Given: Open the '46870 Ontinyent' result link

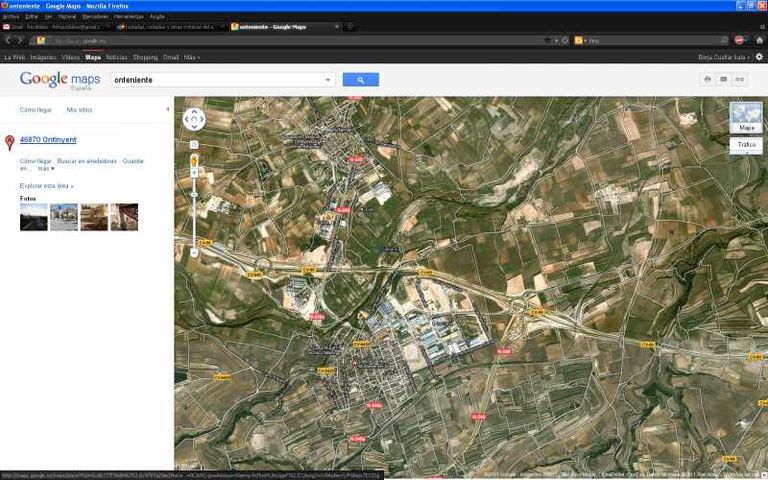Looking at the screenshot, I should coord(48,140).
